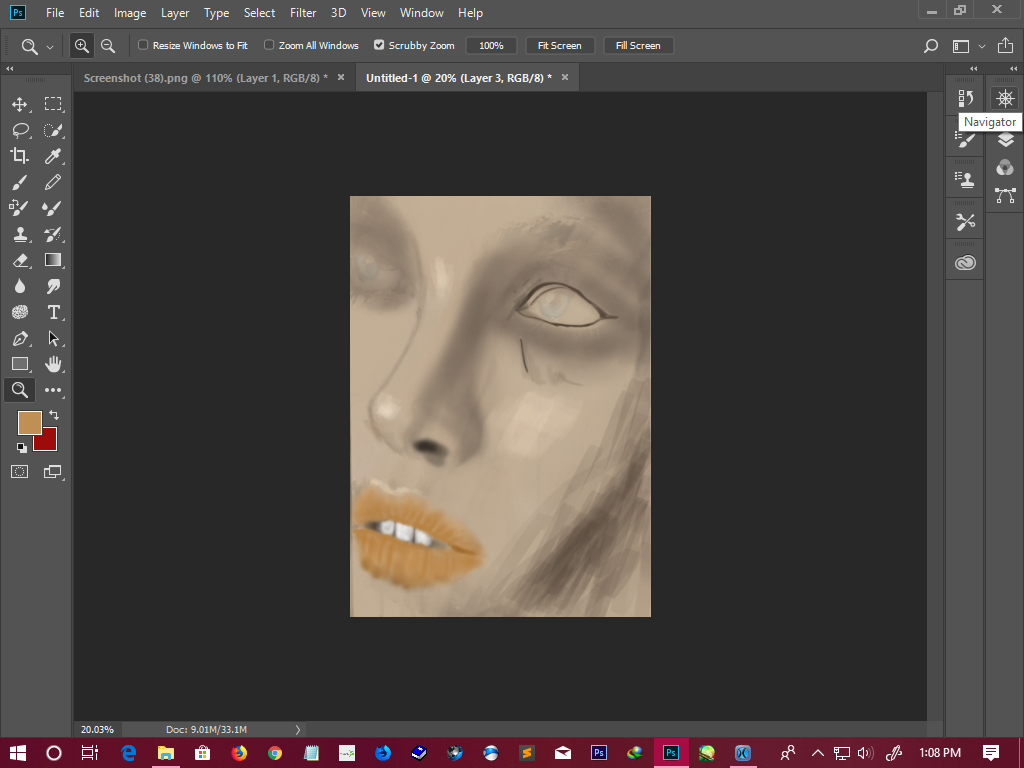Select the Clone Stamp tool

[x=19, y=234]
